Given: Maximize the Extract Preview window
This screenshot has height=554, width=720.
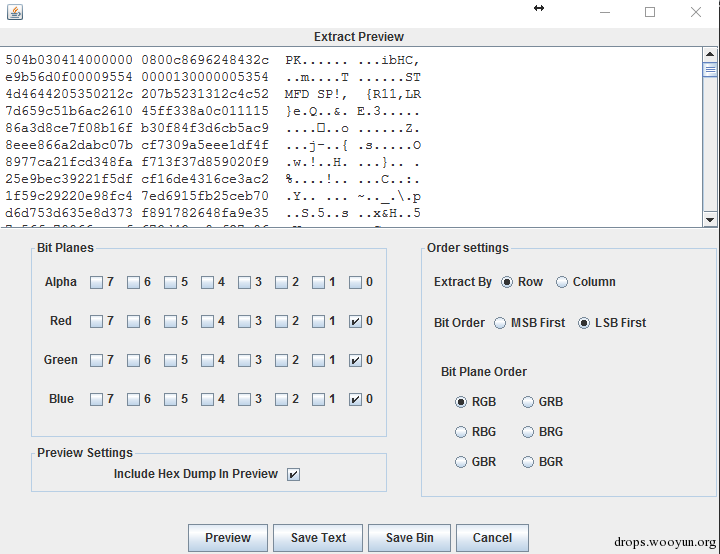Looking at the screenshot, I should (x=650, y=12).
